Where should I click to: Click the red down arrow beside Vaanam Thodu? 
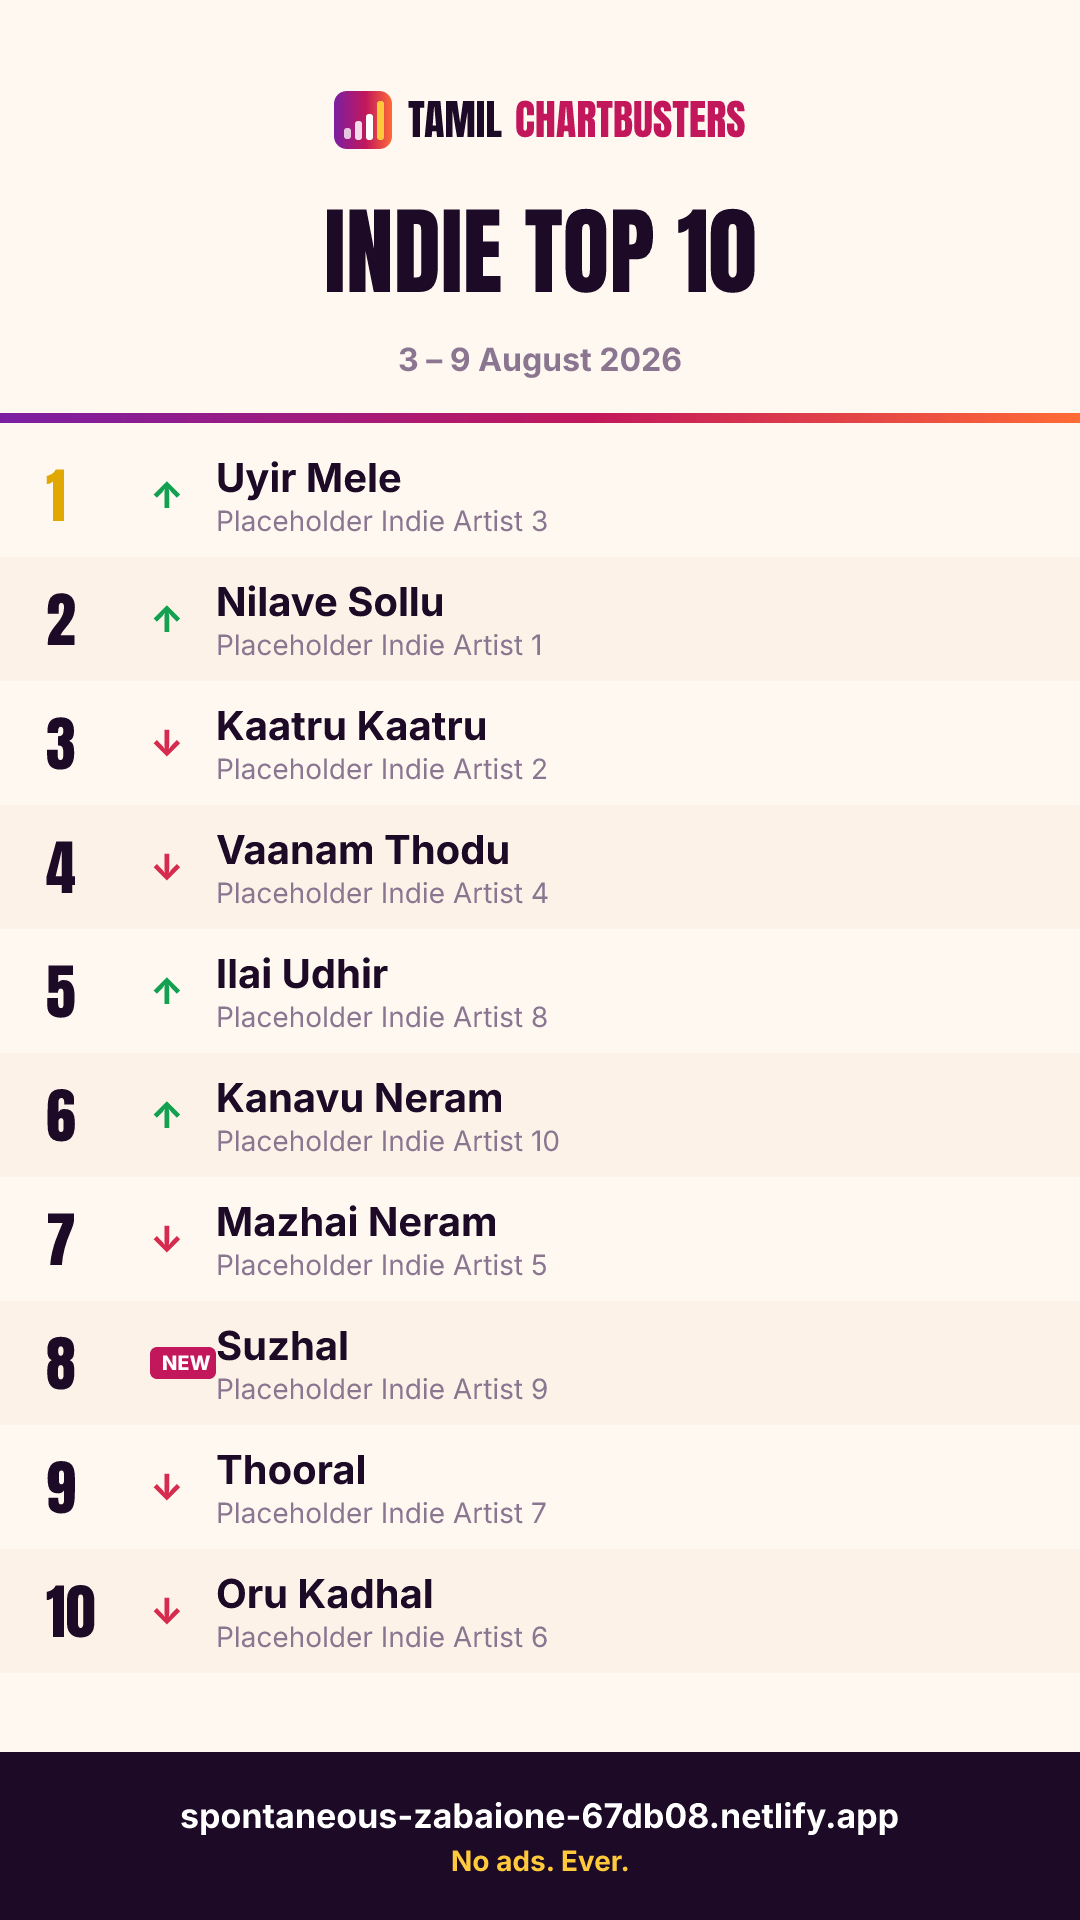[x=167, y=867]
